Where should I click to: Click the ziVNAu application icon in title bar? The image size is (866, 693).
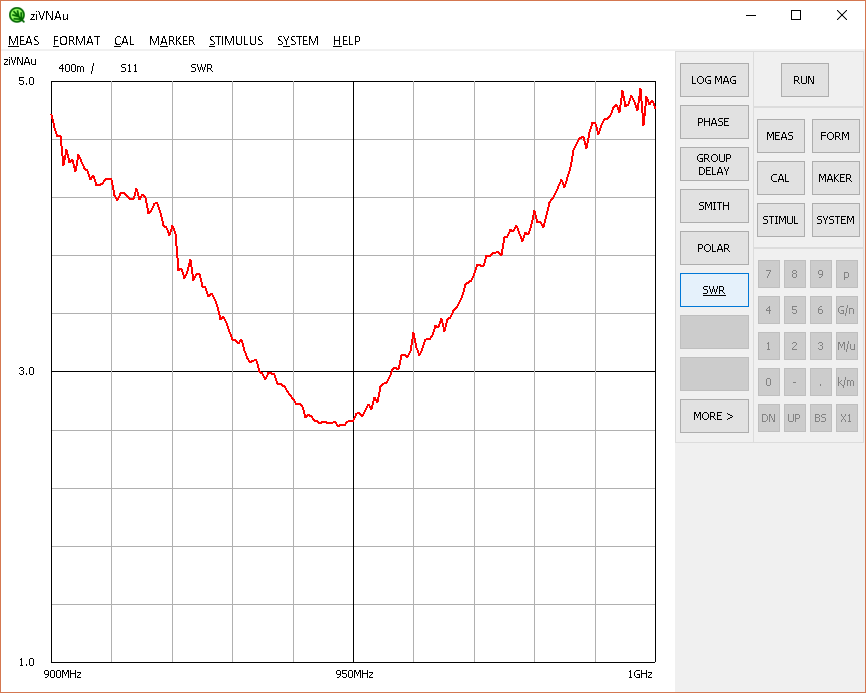17,15
